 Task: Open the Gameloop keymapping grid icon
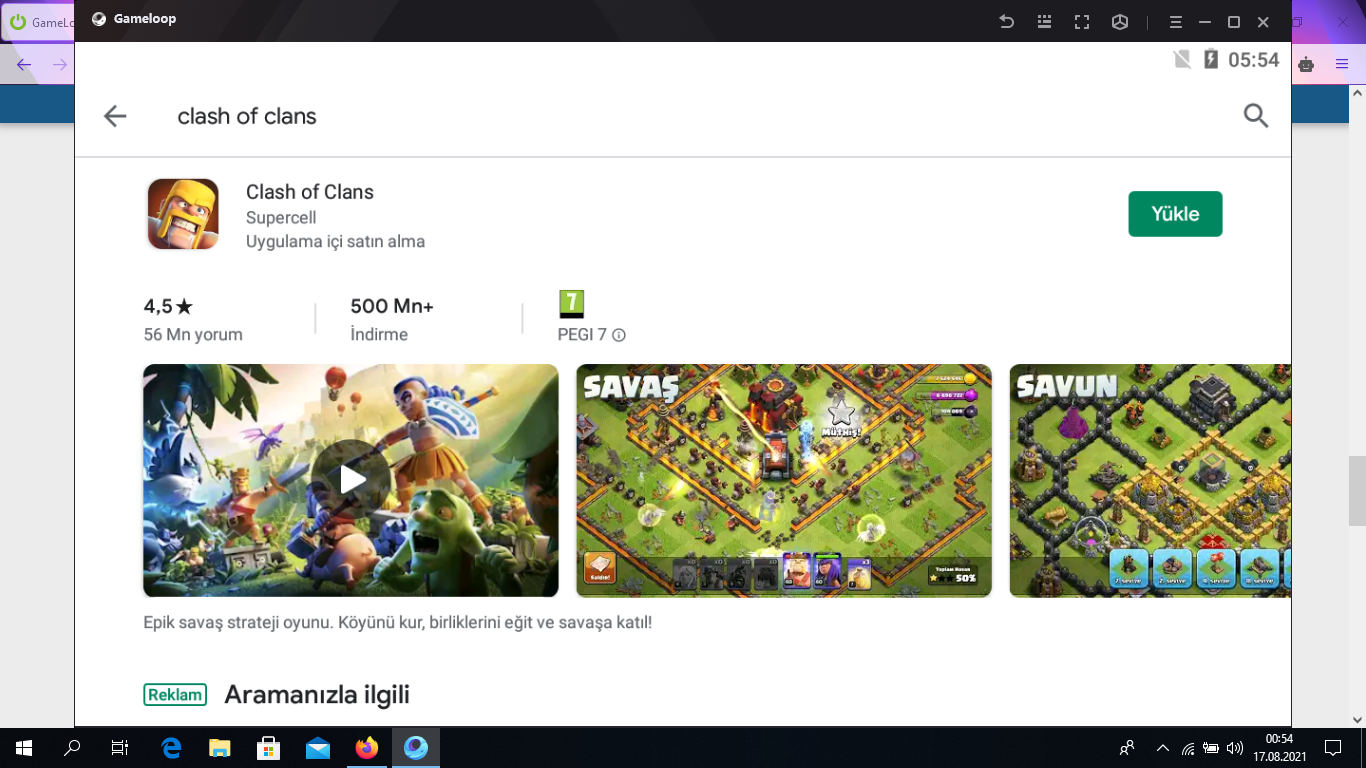[x=1044, y=21]
